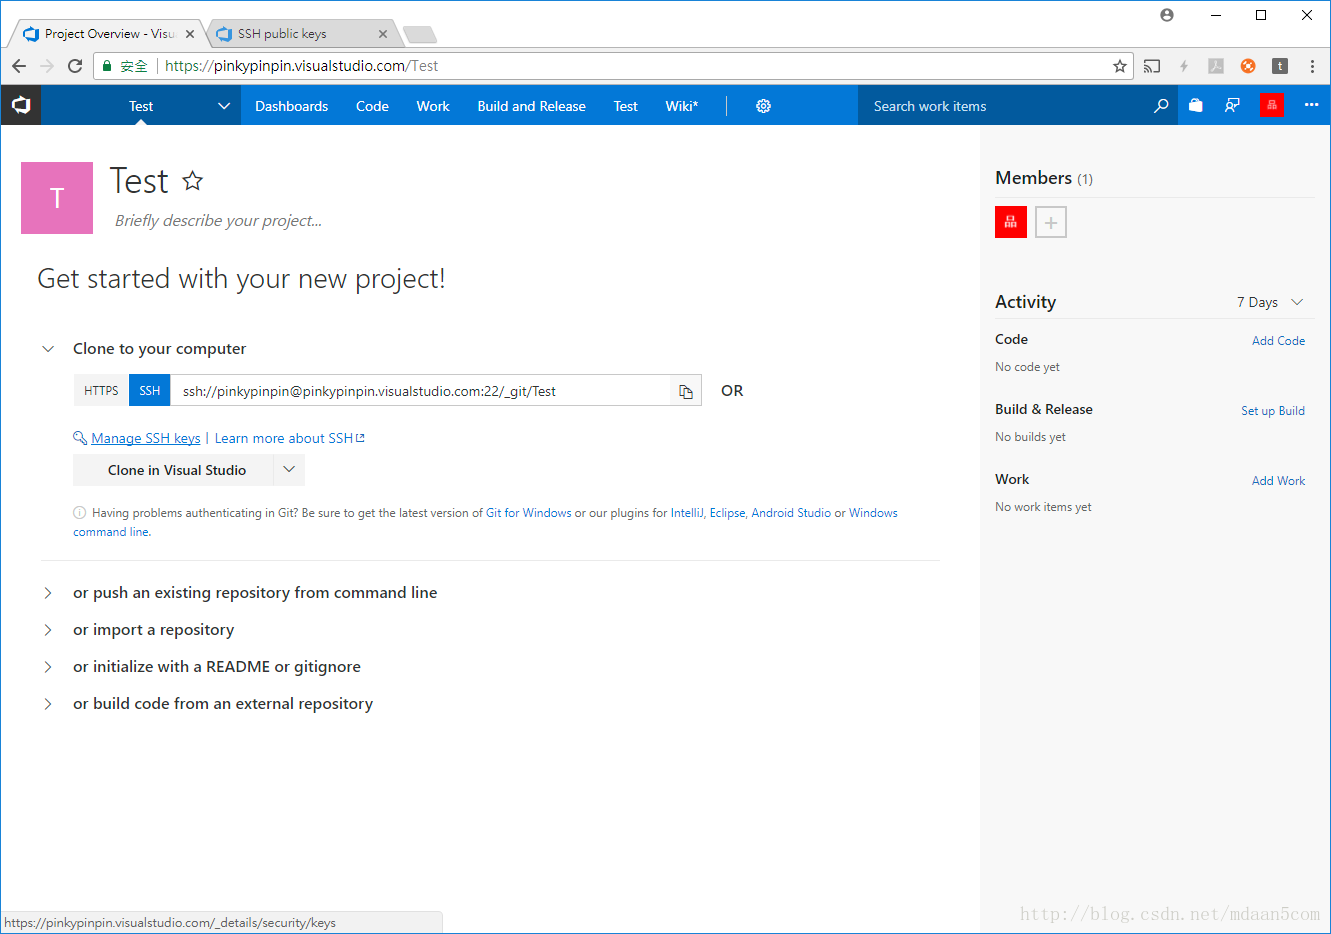Collapse the Clone to your computer section
The image size is (1331, 934).
point(47,349)
